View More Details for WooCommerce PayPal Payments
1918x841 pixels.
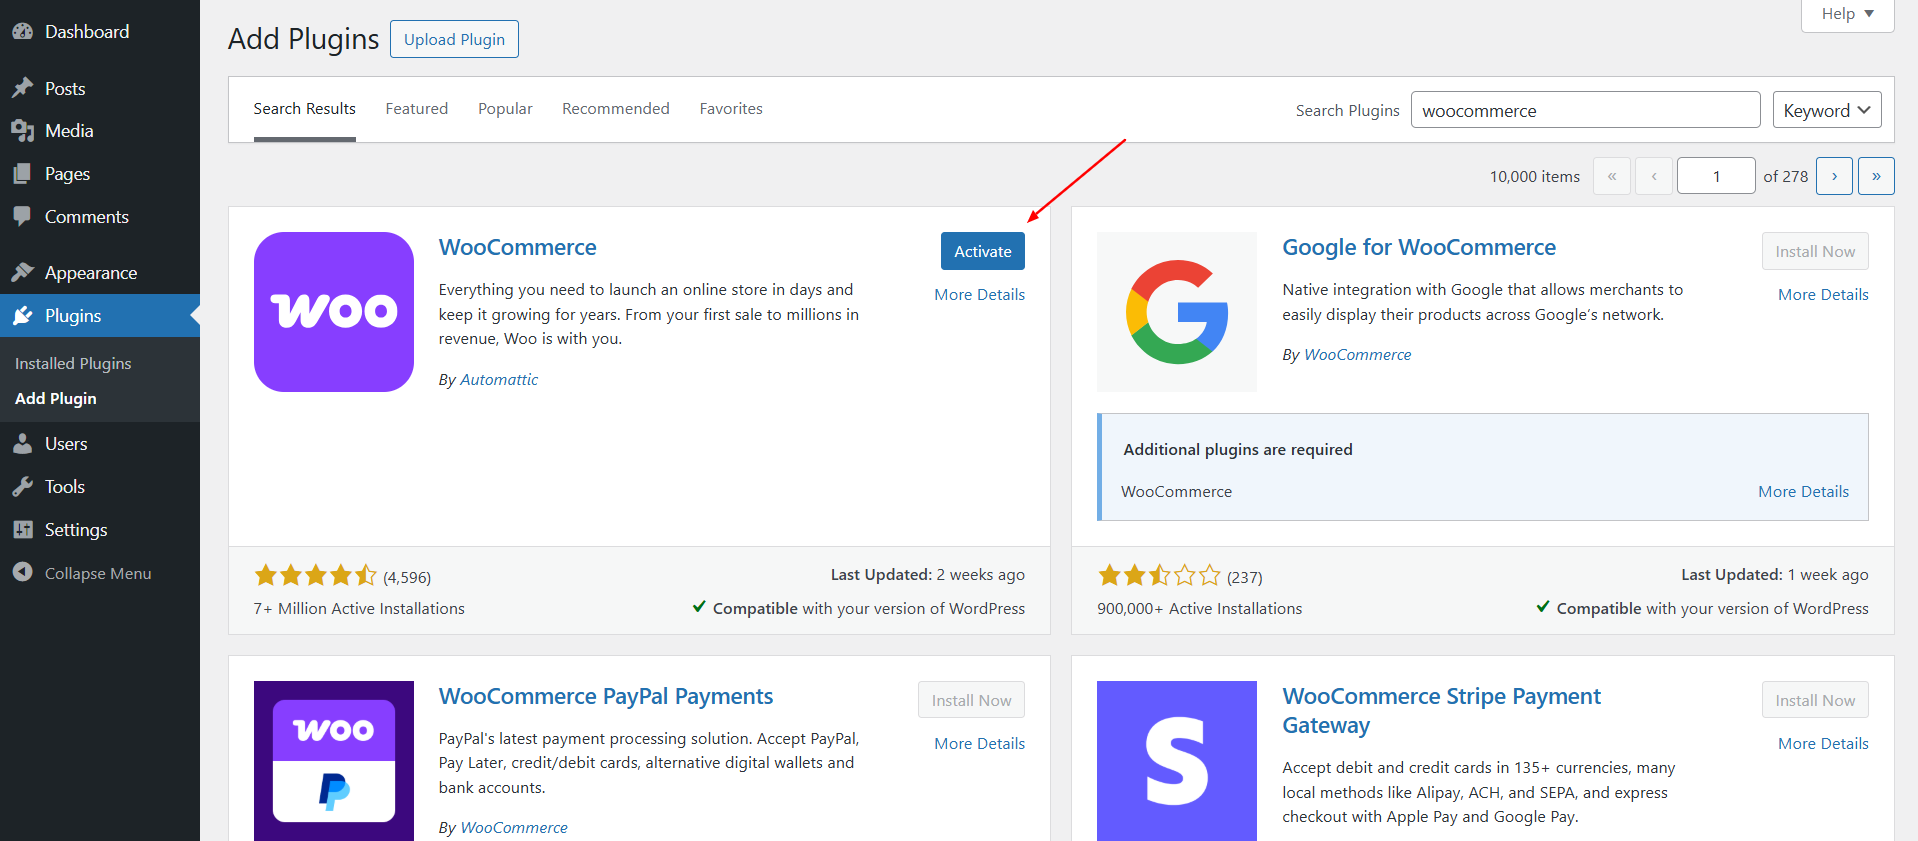point(979,744)
